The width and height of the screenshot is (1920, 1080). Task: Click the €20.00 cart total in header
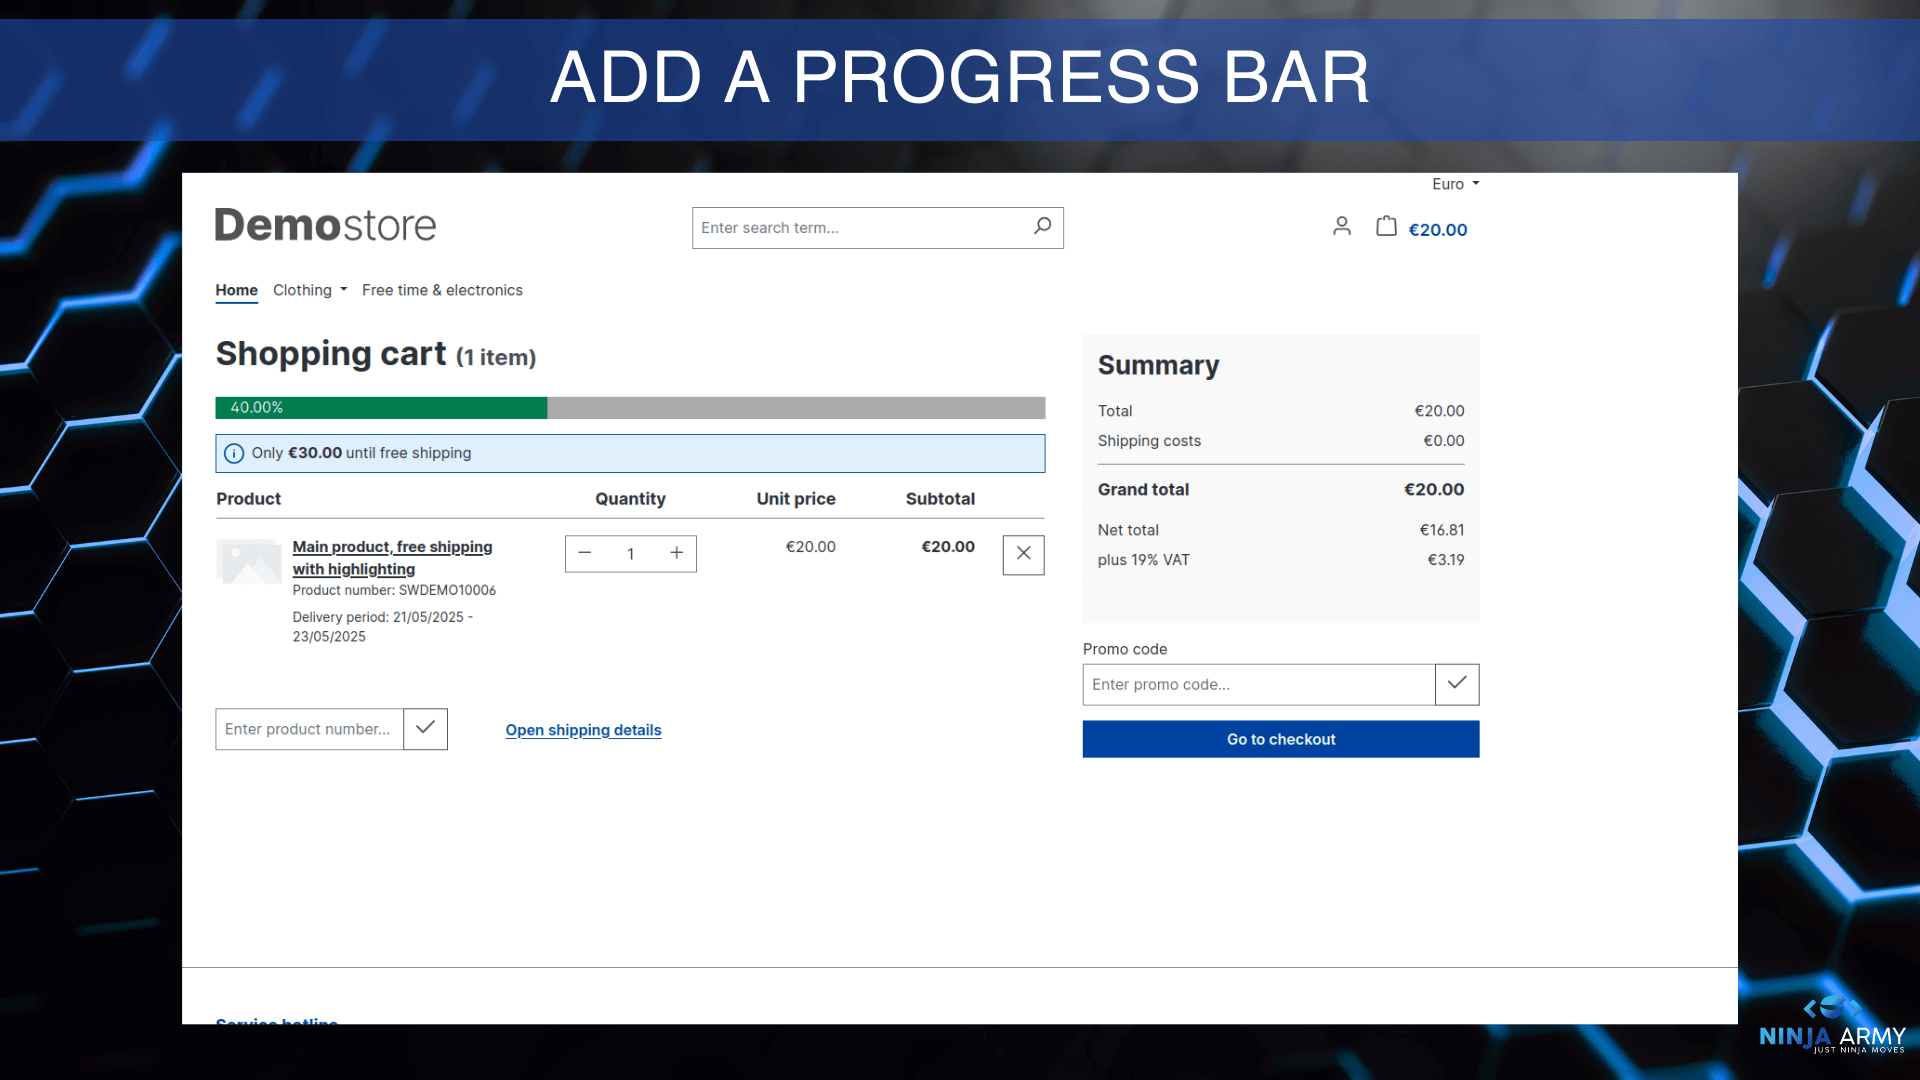click(1438, 230)
